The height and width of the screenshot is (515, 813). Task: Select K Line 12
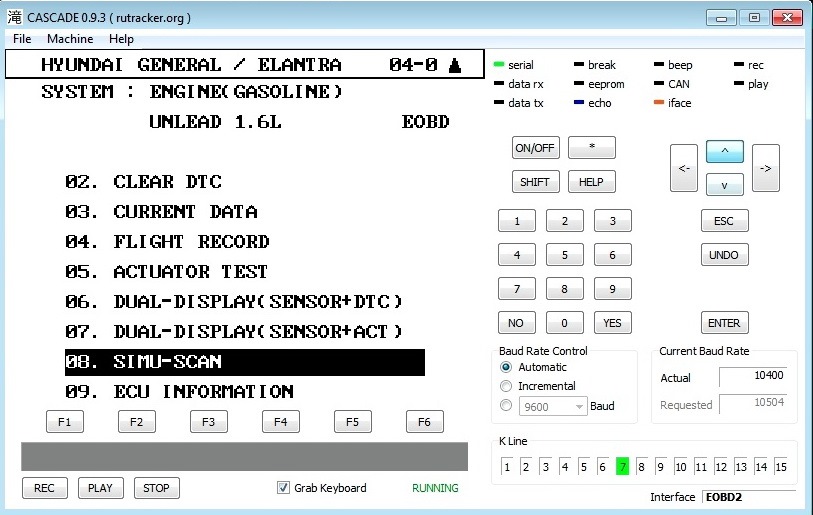(x=721, y=467)
